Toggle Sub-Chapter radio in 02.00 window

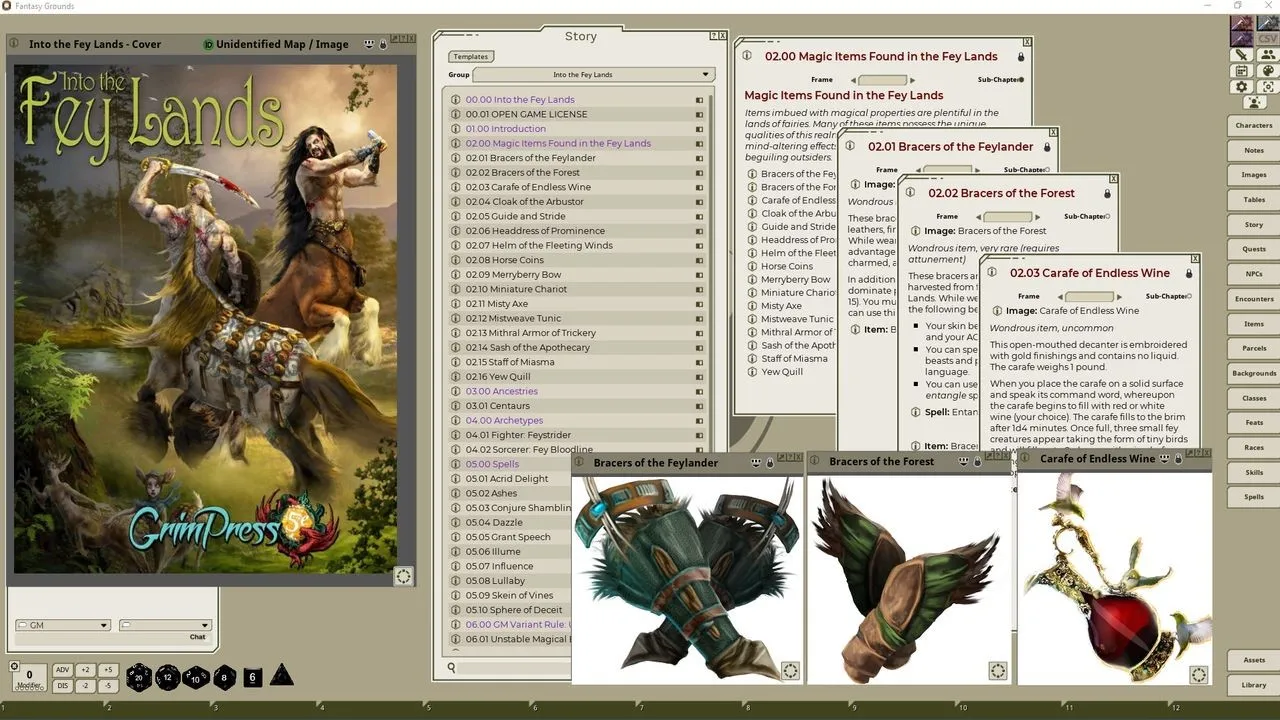pyautogui.click(x=1021, y=79)
